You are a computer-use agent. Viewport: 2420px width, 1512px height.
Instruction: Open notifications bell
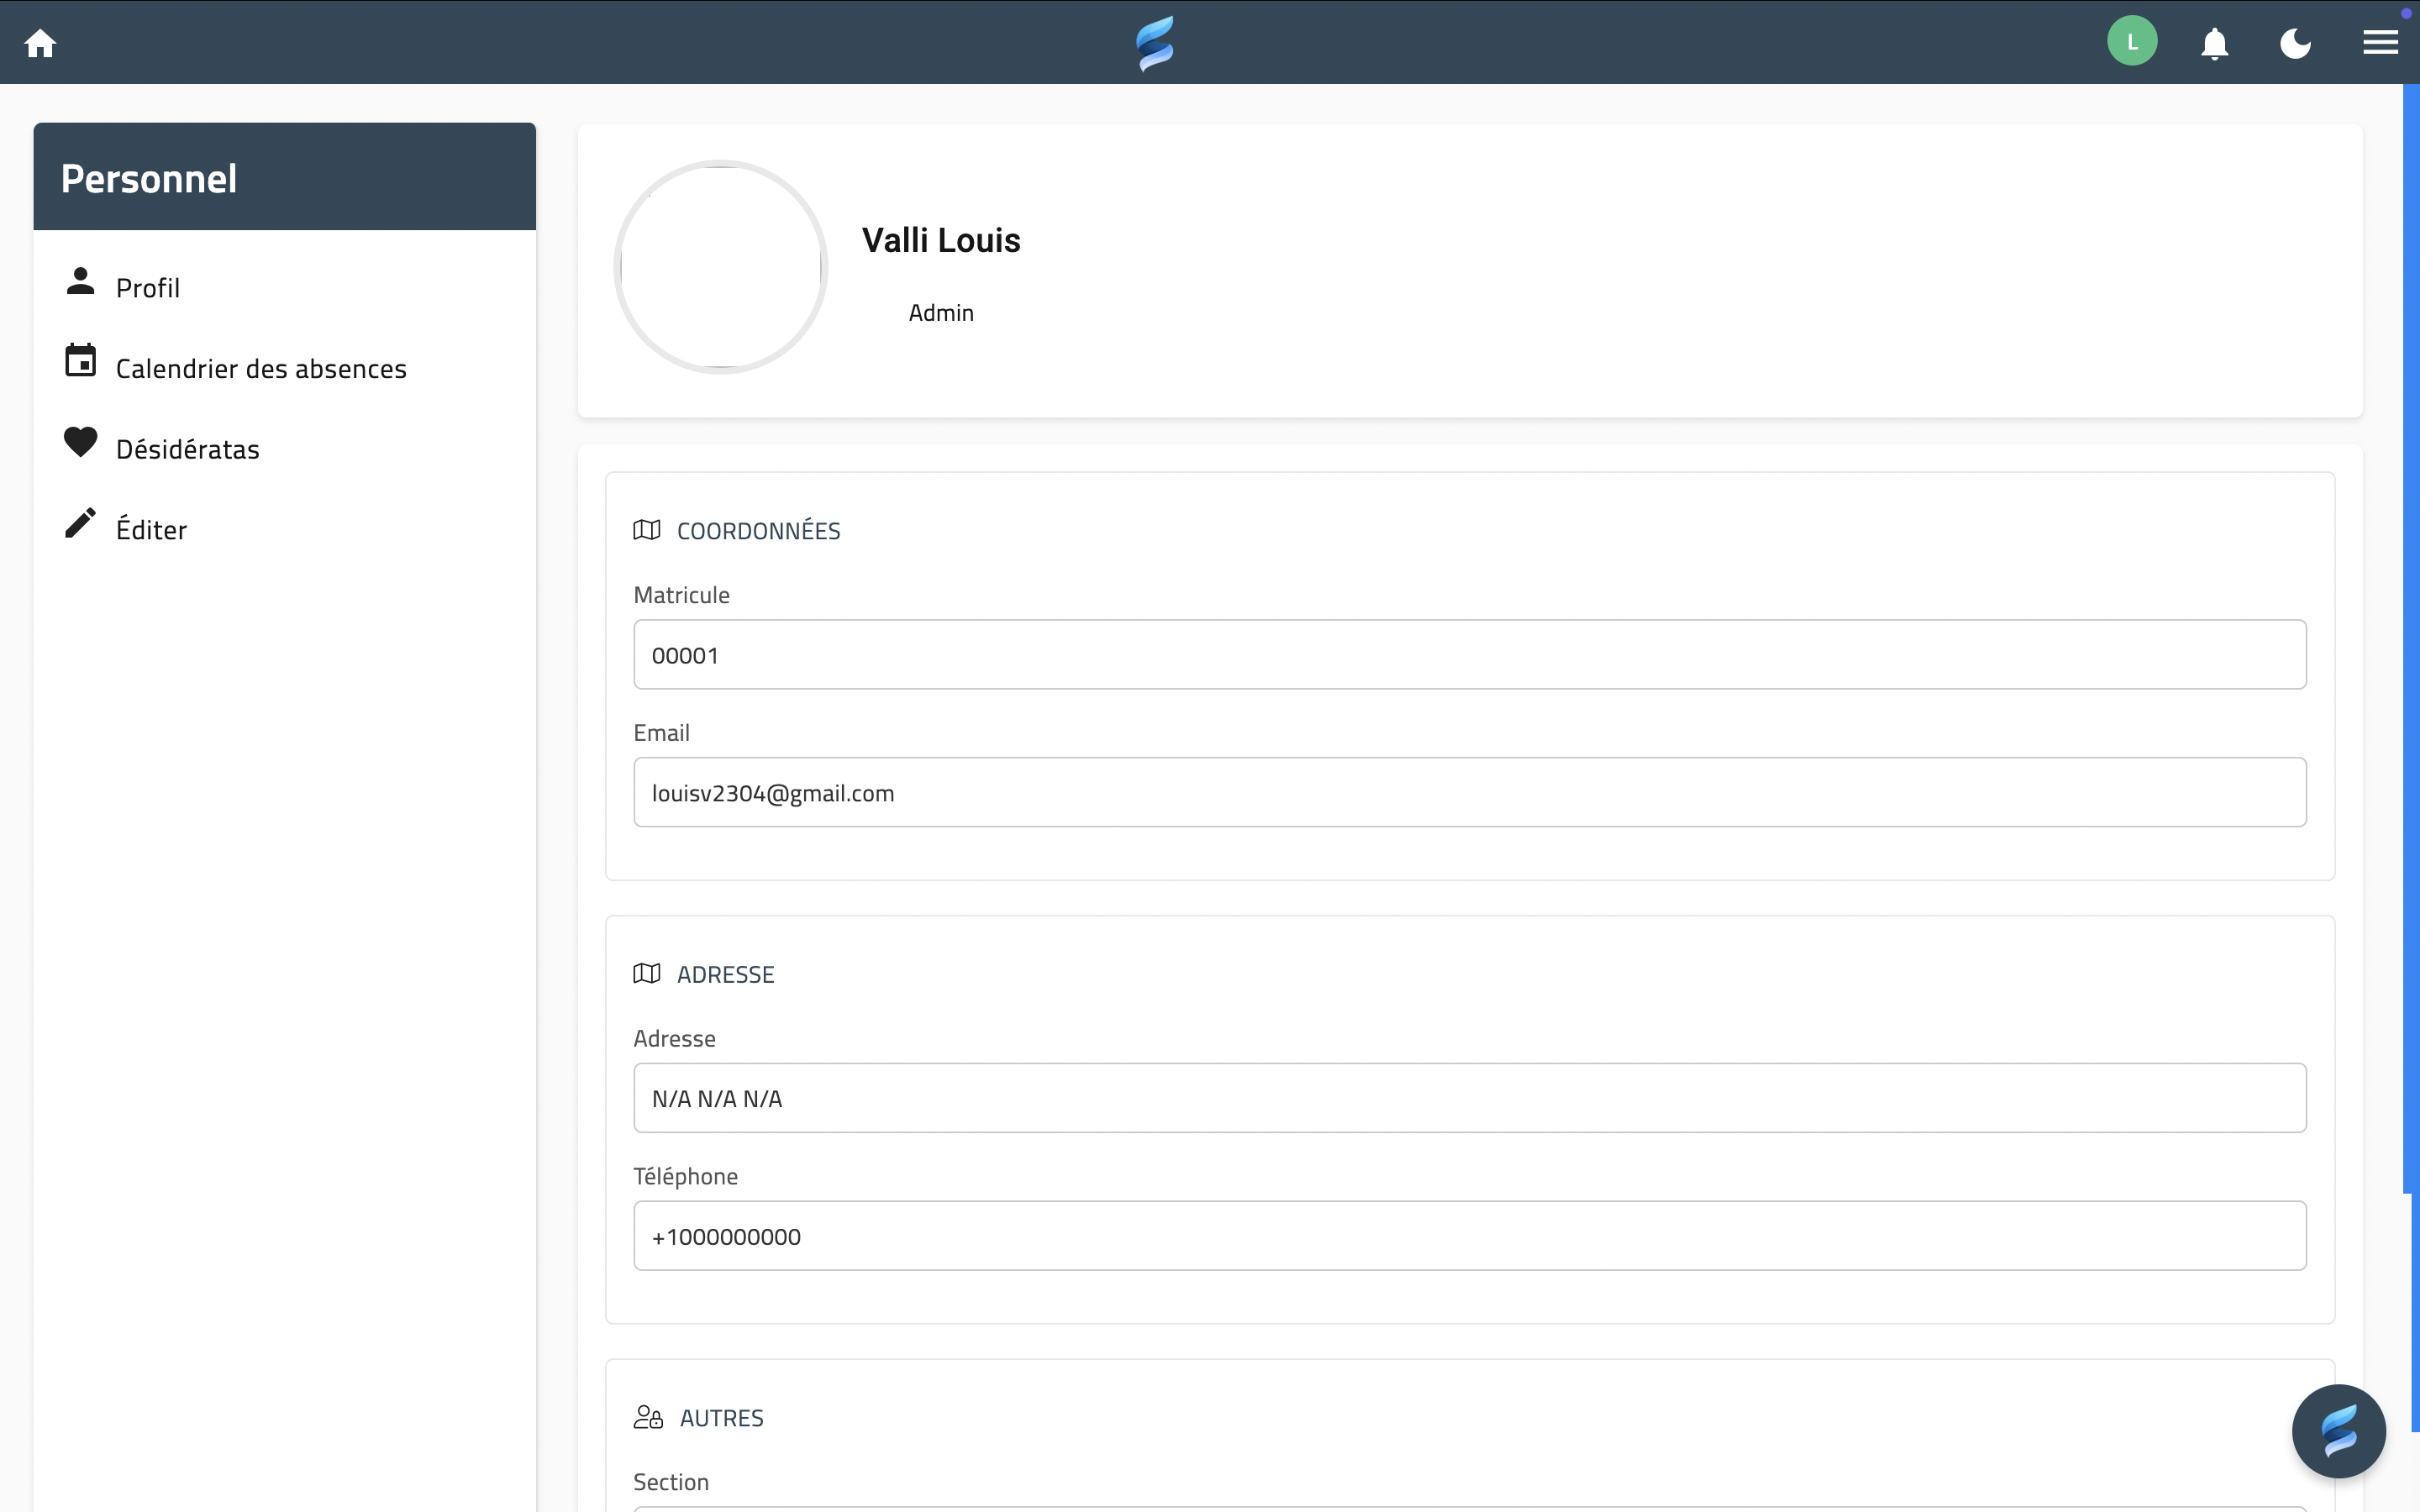pos(2215,43)
